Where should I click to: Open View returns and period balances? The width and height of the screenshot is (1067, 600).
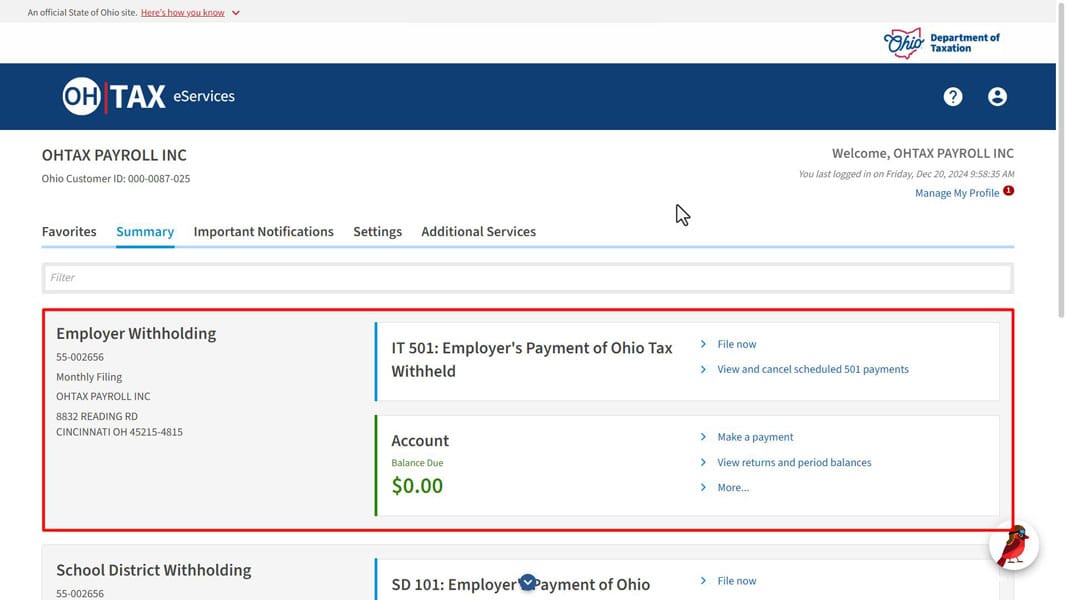[x=794, y=462]
